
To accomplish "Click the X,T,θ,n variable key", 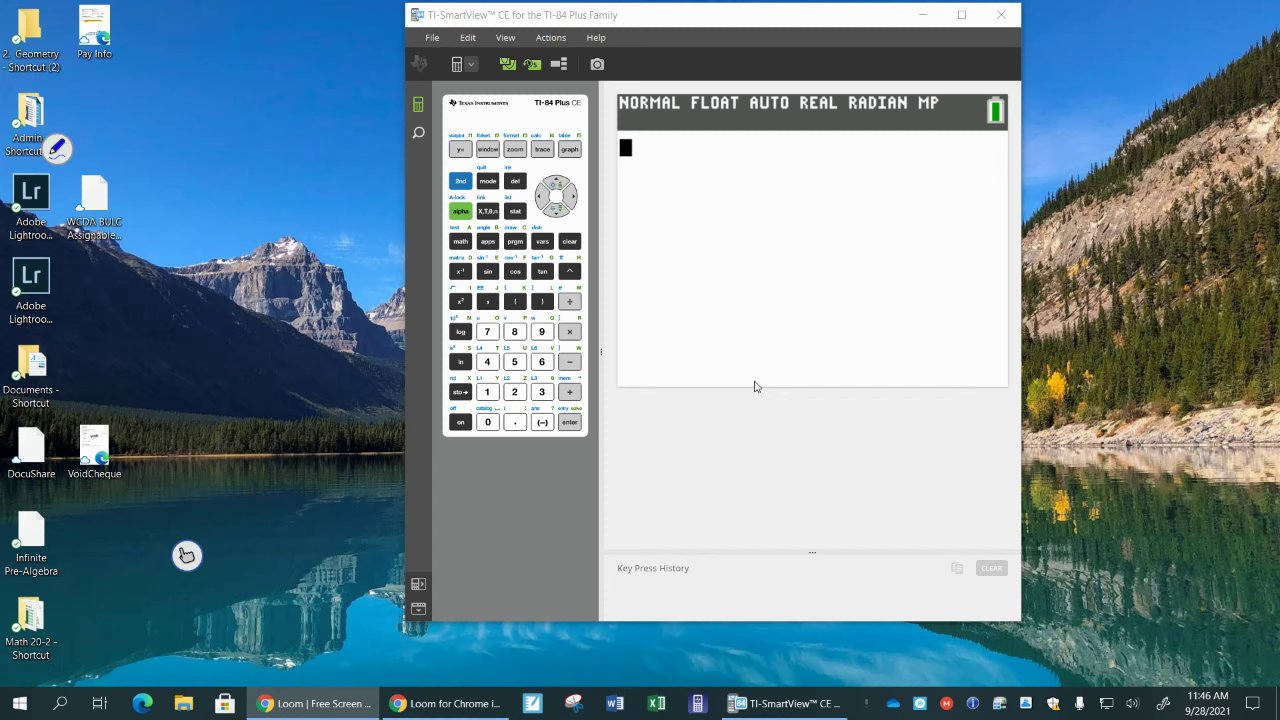I will (487, 211).
